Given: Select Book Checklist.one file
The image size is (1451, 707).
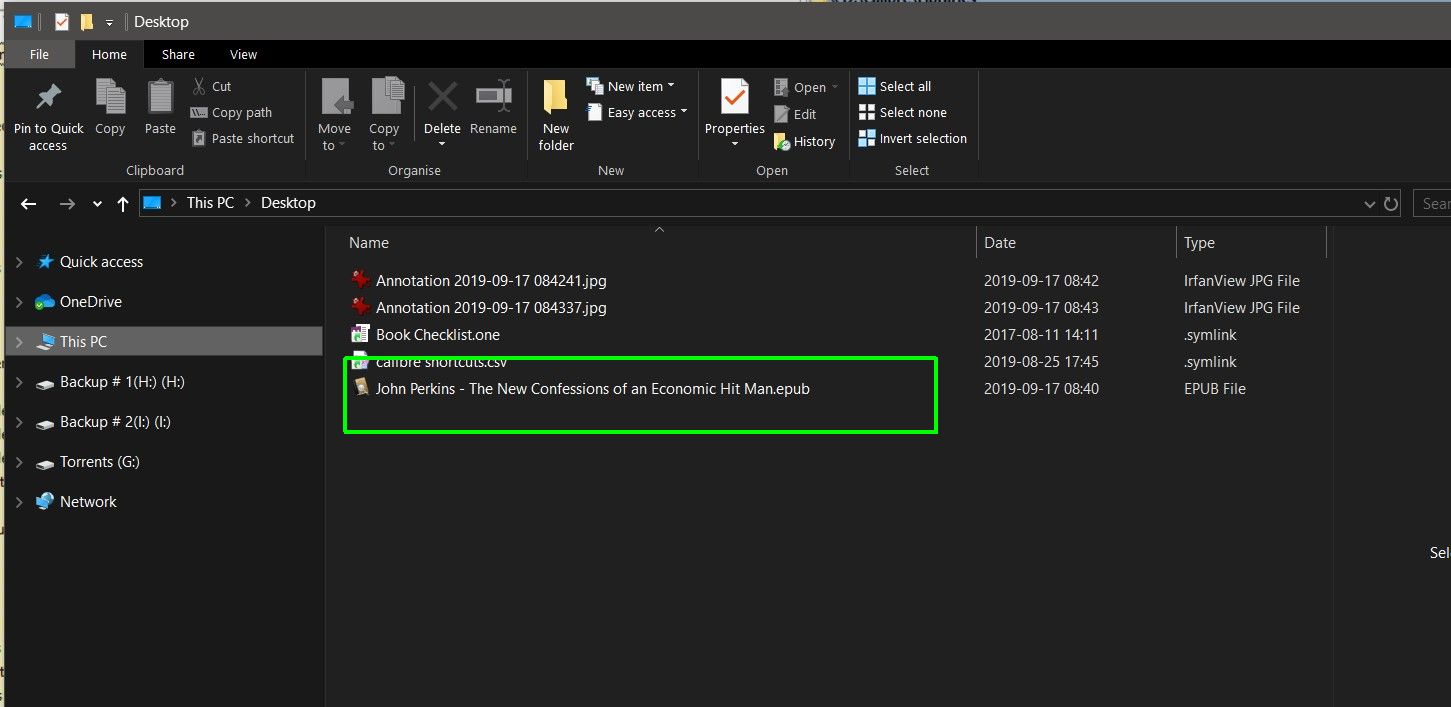Looking at the screenshot, I should tap(438, 335).
